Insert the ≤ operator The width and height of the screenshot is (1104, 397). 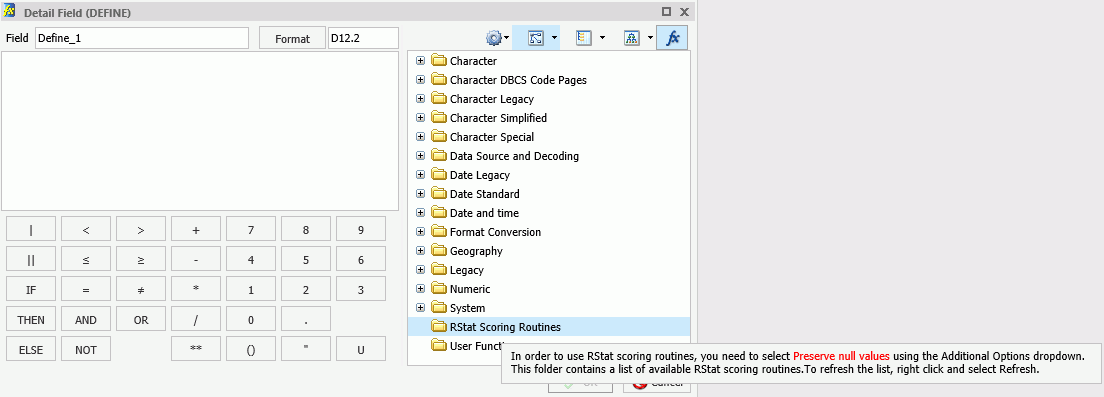[x=86, y=259]
